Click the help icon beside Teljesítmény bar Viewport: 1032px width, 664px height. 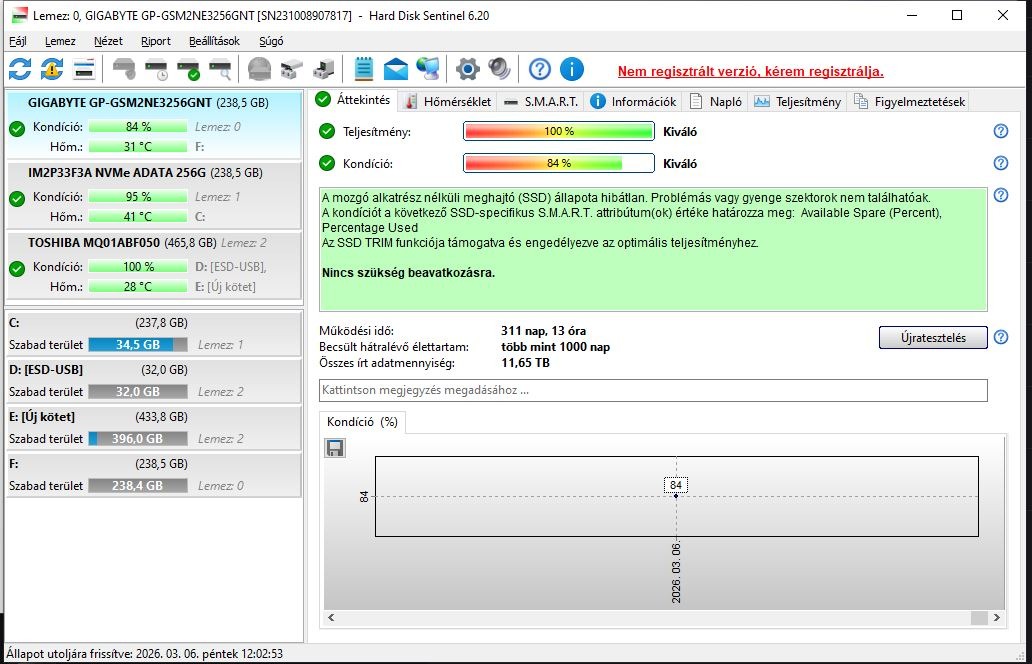pos(1000,131)
